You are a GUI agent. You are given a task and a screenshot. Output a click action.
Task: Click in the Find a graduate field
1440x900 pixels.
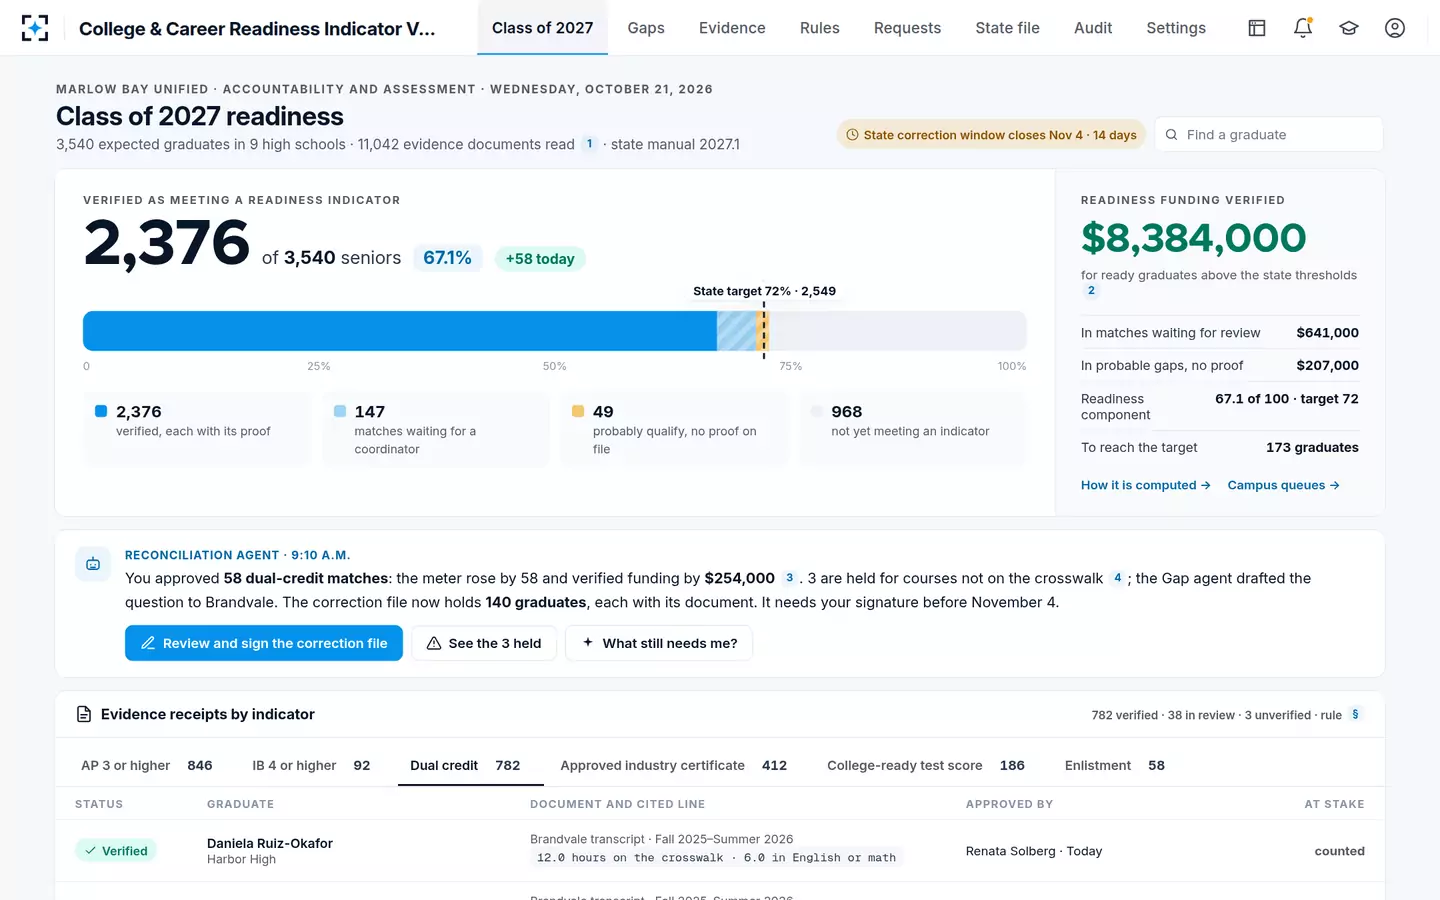coord(1269,135)
